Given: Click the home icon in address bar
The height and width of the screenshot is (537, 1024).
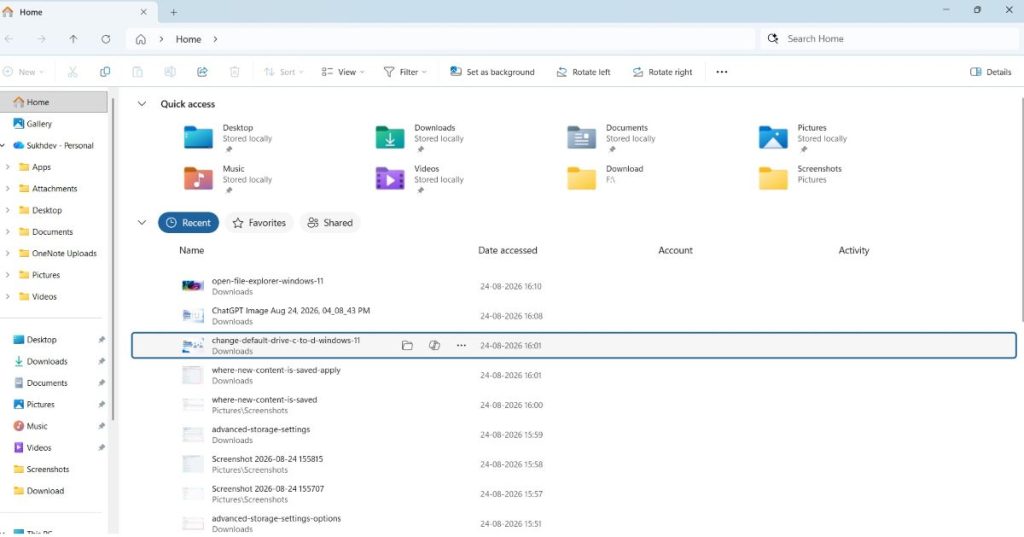Looking at the screenshot, I should 140,39.
